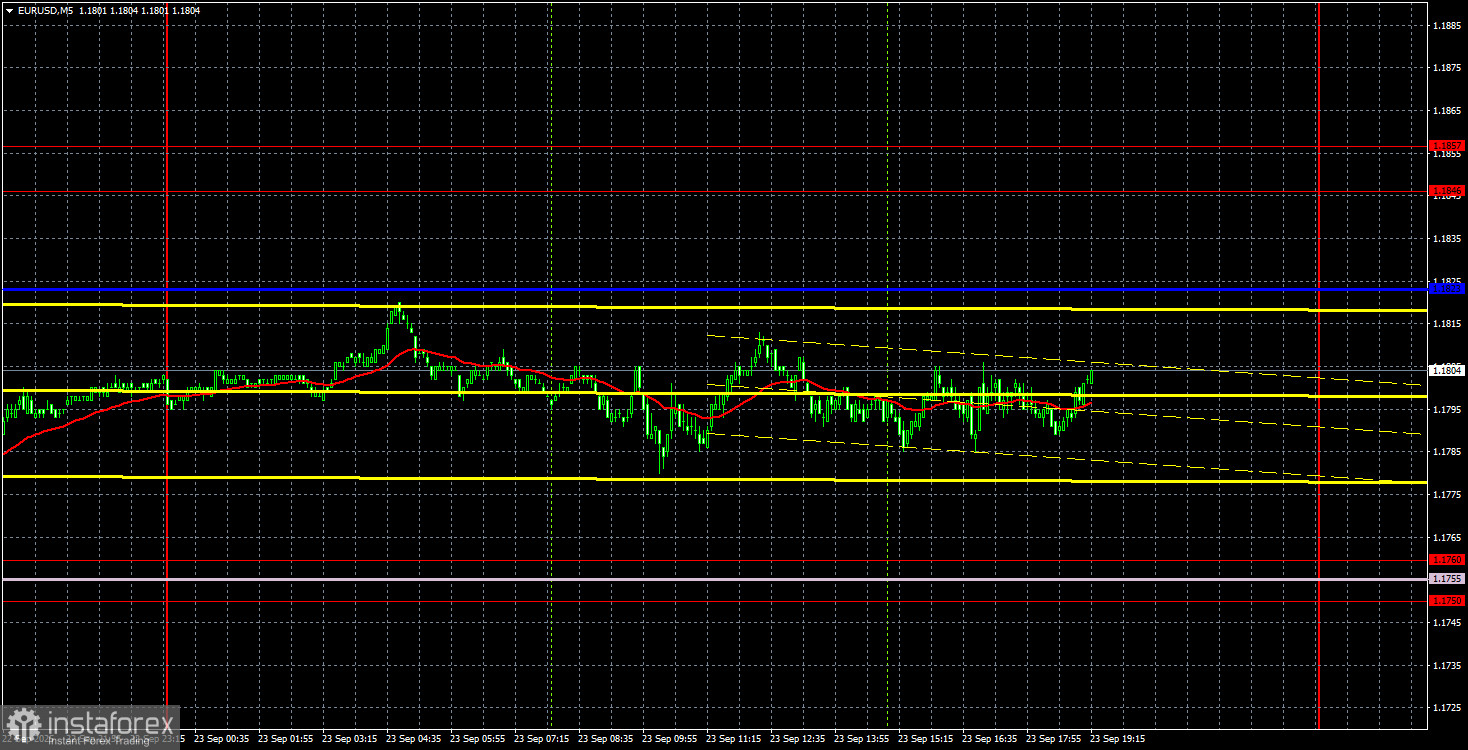Click the 23 Sep 05:55 time label
Image resolution: width=1468 pixels, height=750 pixels.
478,739
